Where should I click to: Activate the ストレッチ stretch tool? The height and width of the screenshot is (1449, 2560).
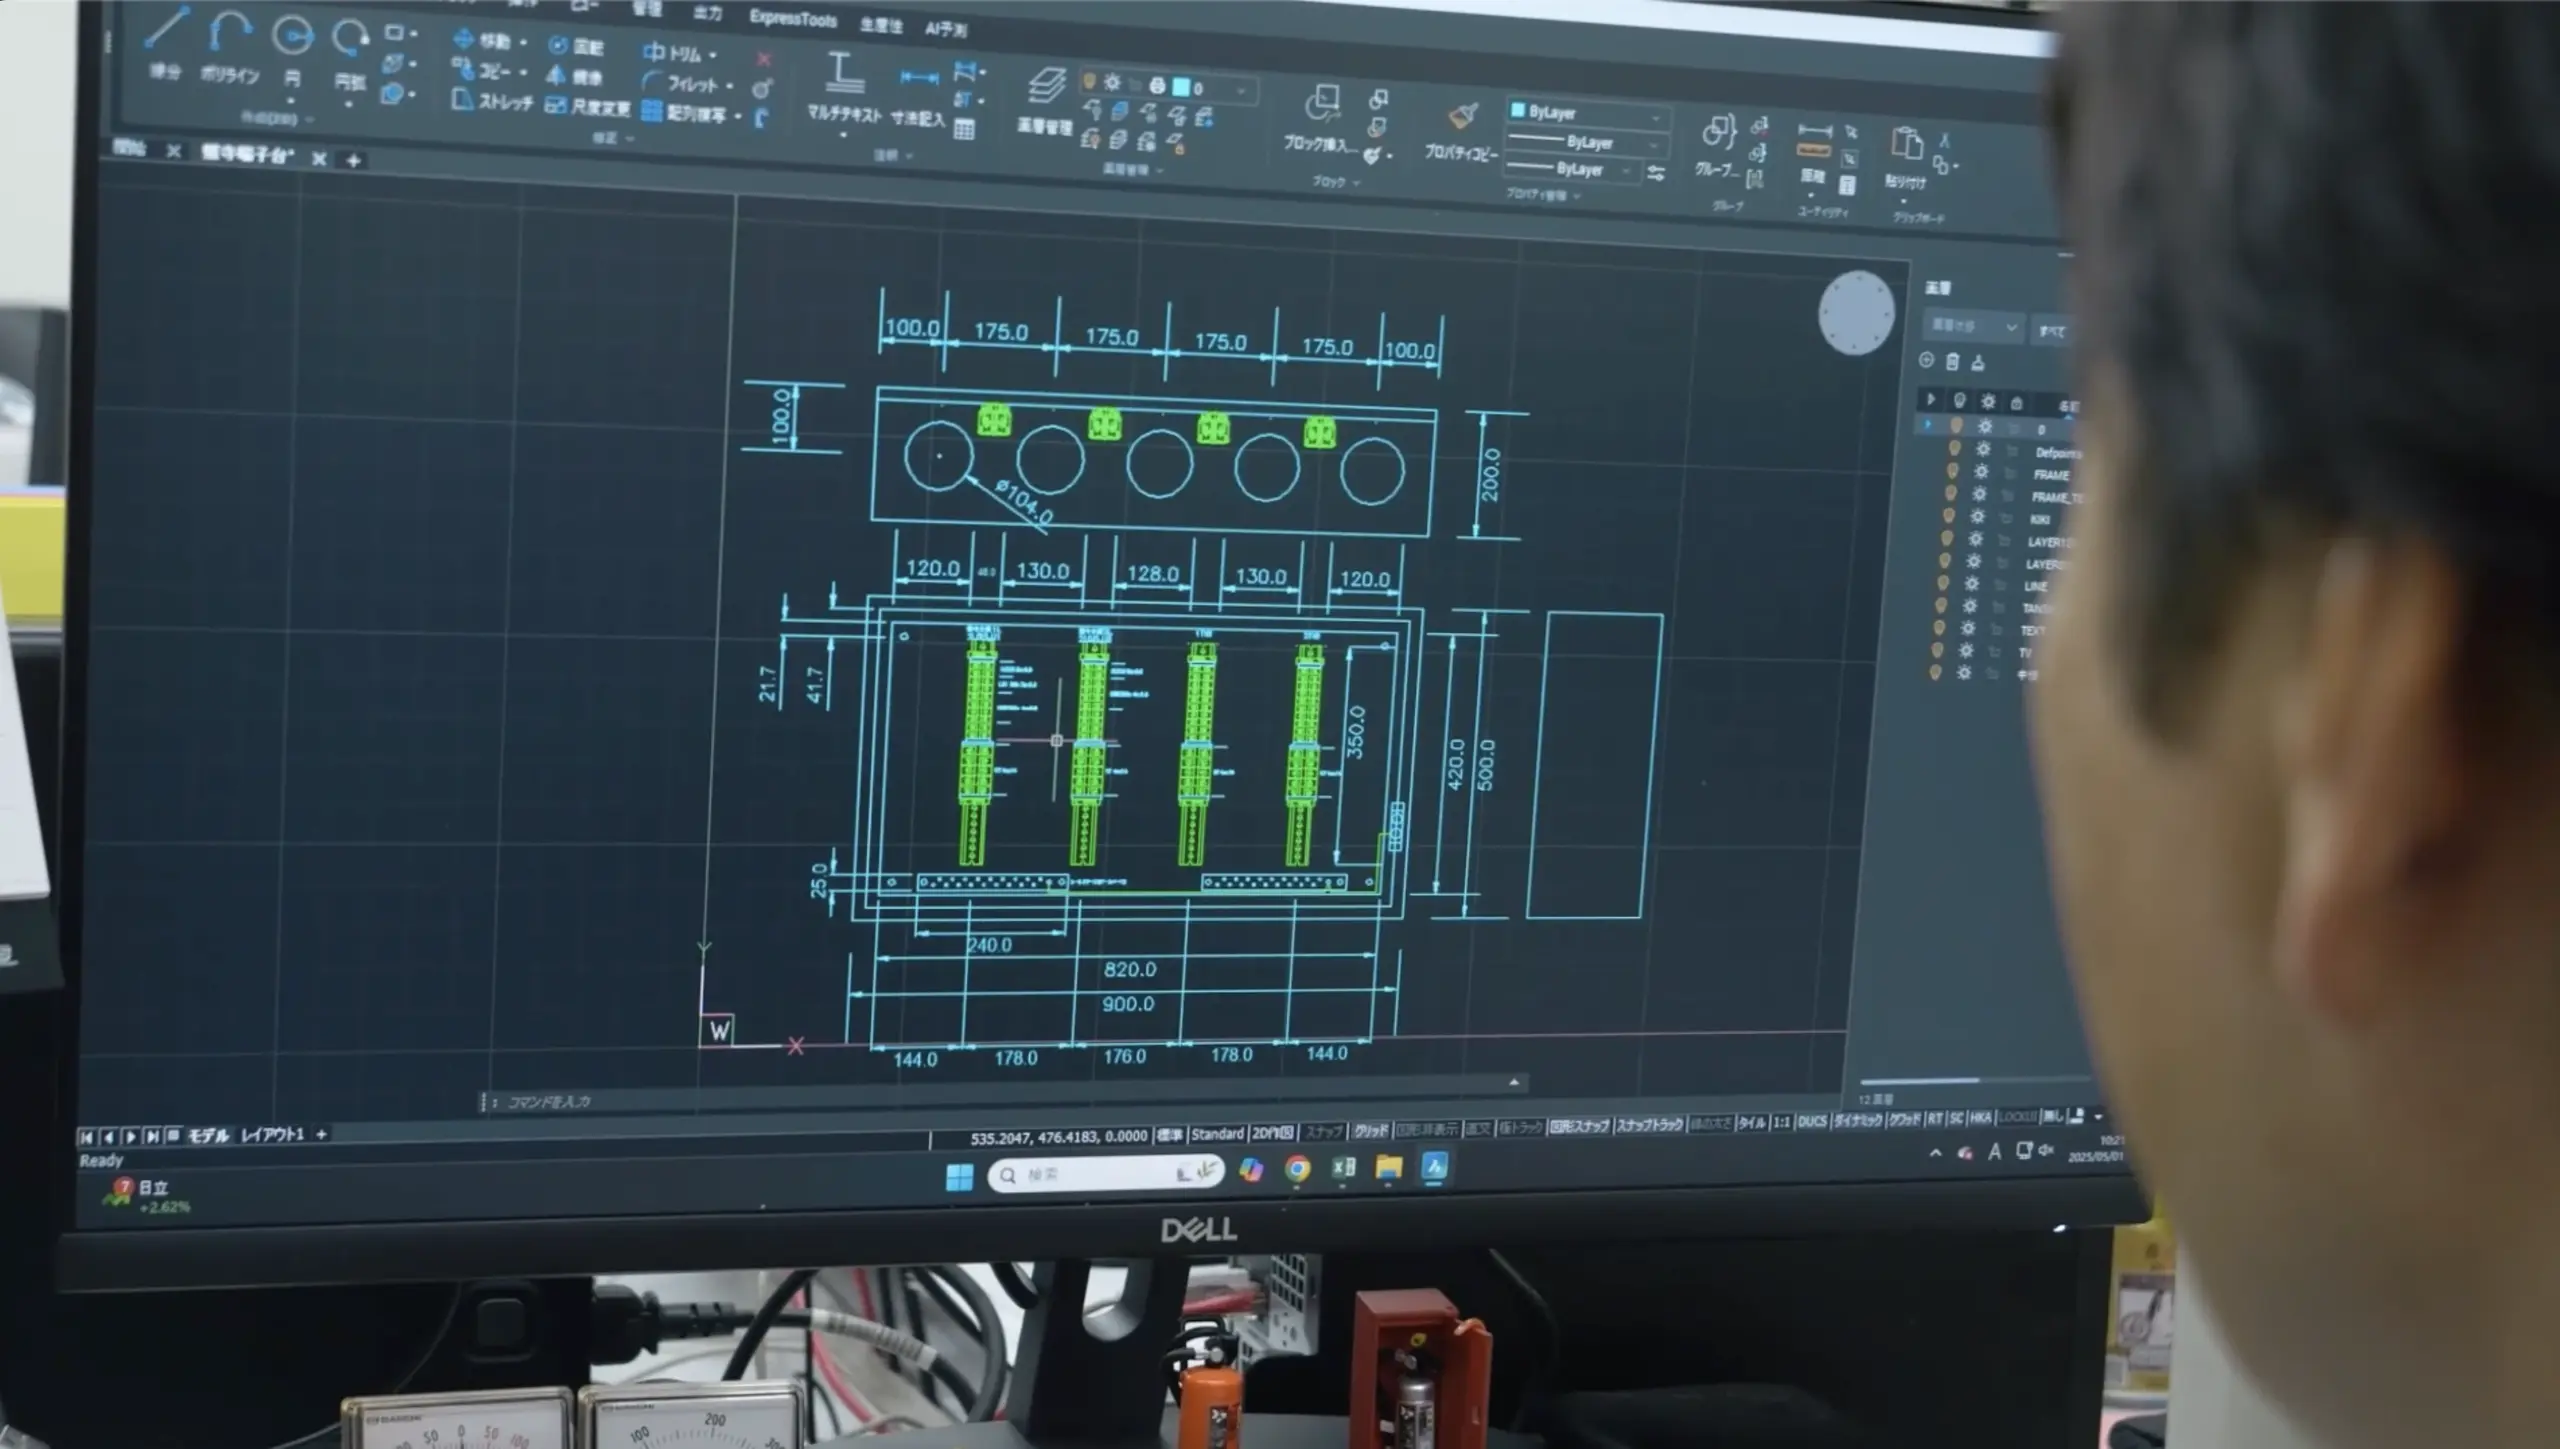coord(490,100)
